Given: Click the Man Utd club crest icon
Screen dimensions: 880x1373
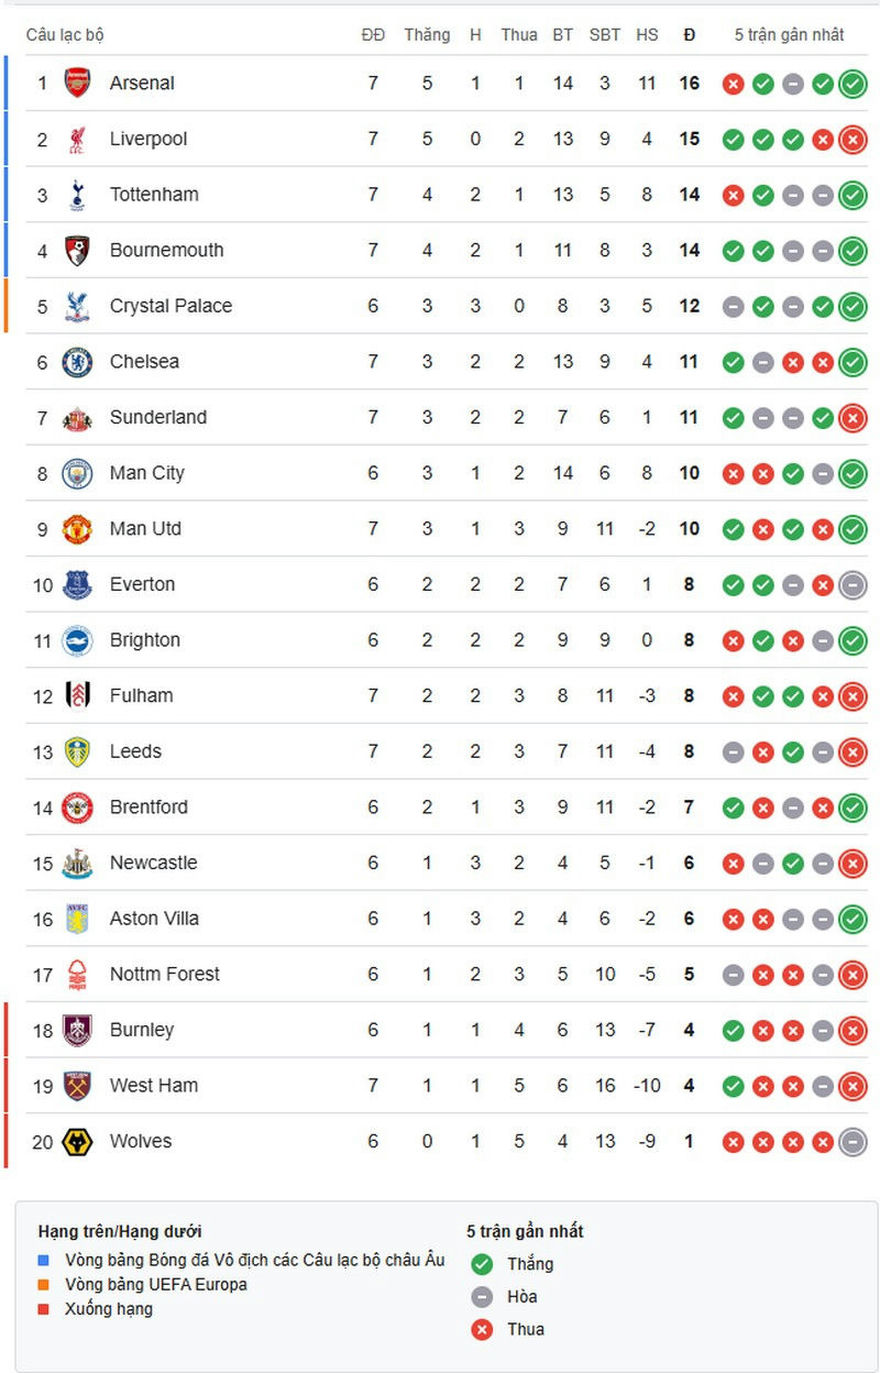Looking at the screenshot, I should tap(77, 529).
